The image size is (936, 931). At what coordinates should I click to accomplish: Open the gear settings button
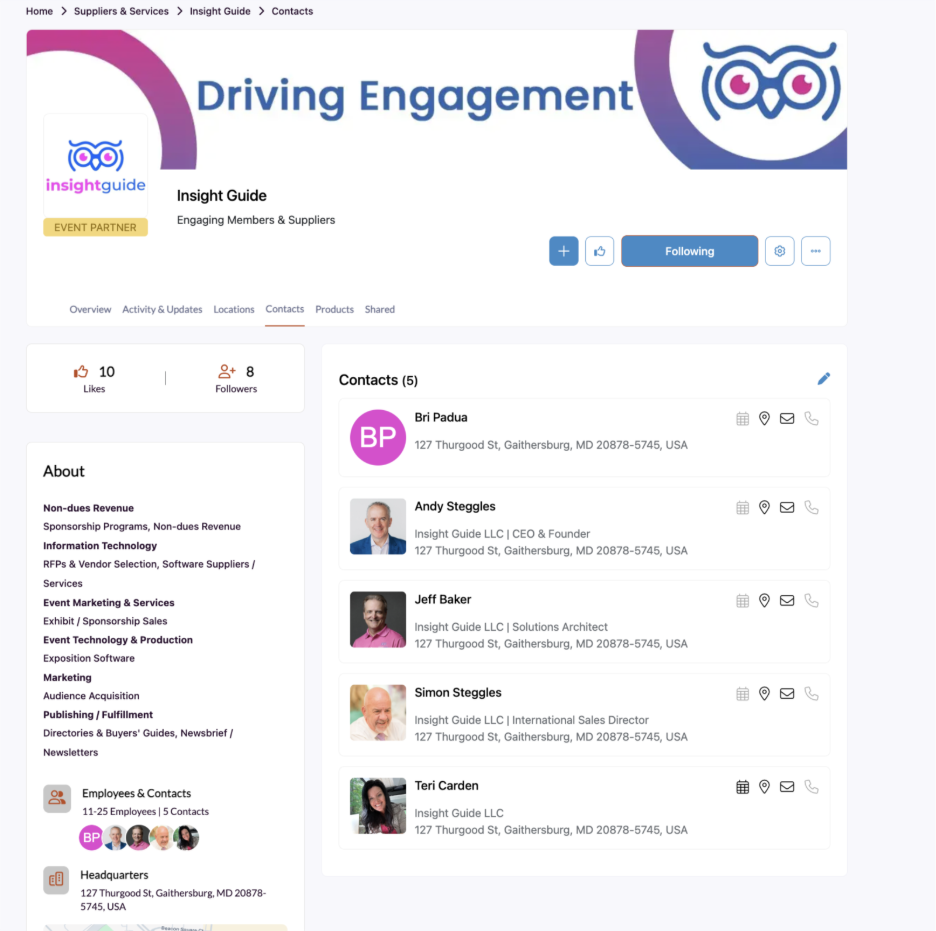[779, 251]
